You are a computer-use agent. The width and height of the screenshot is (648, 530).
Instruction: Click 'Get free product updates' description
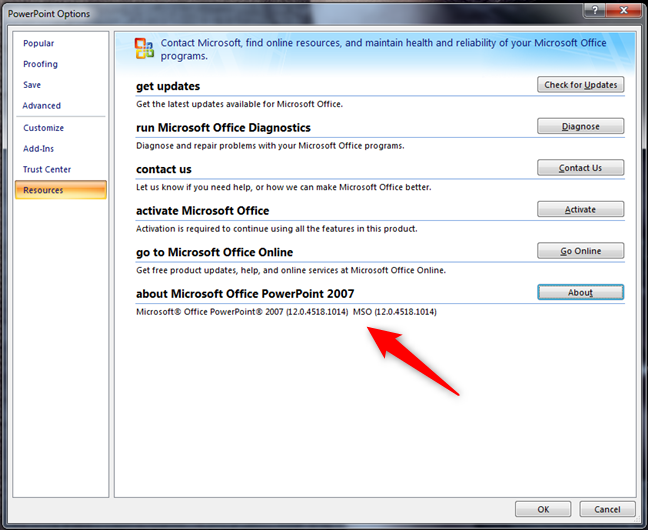click(291, 270)
